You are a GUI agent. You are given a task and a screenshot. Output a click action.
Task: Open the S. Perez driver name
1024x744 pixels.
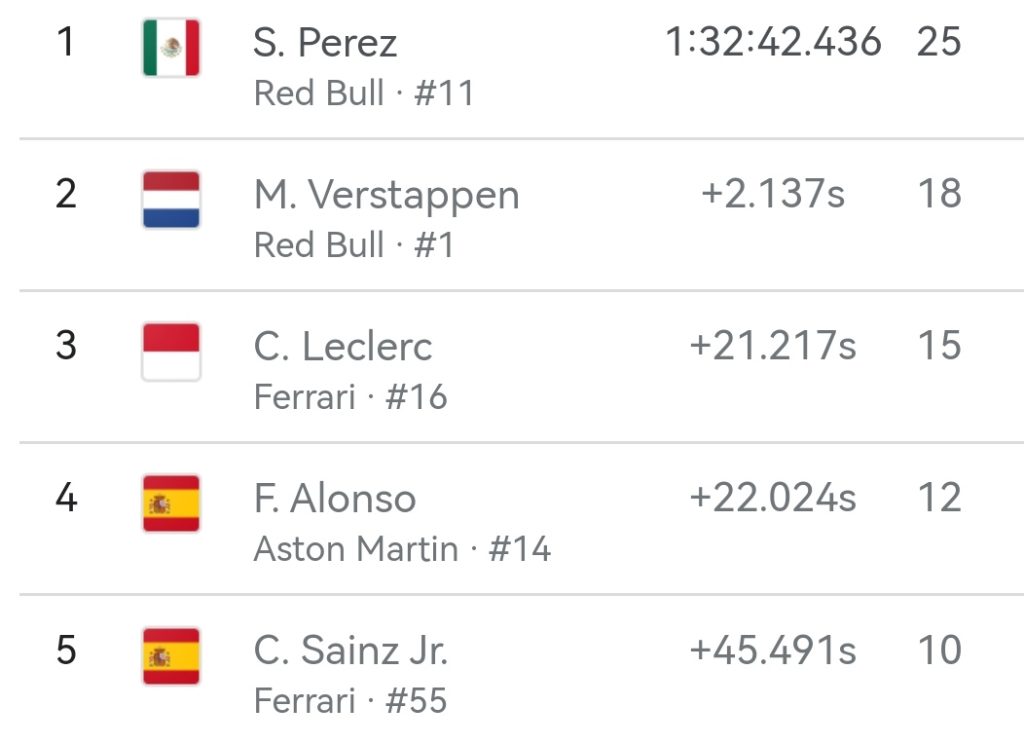point(325,43)
